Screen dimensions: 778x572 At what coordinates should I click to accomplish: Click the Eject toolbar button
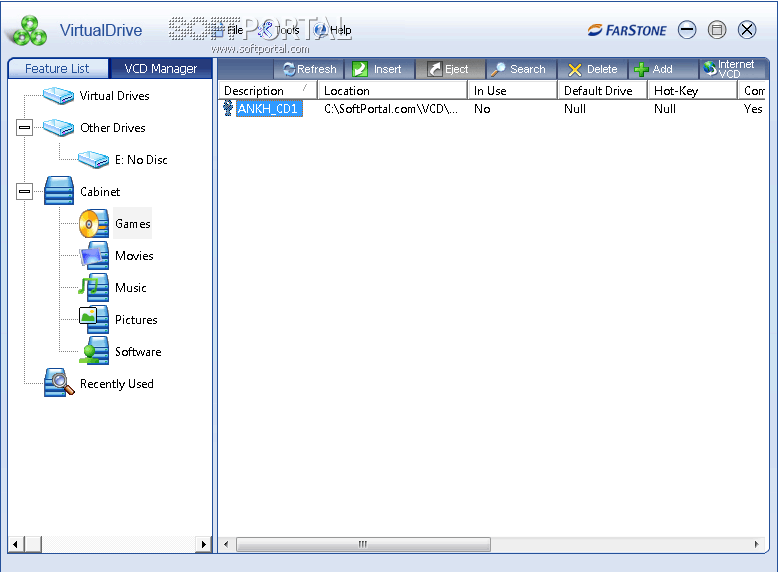449,69
